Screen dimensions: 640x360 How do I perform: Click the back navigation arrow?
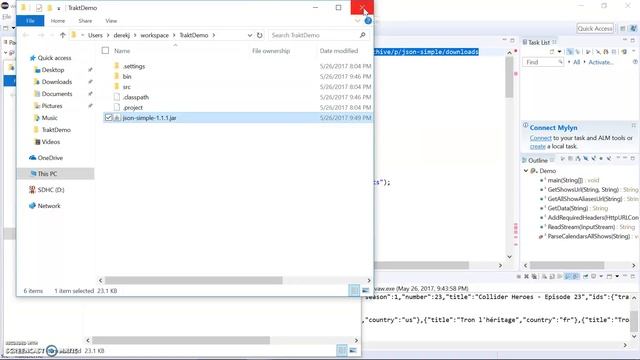coord(26,35)
